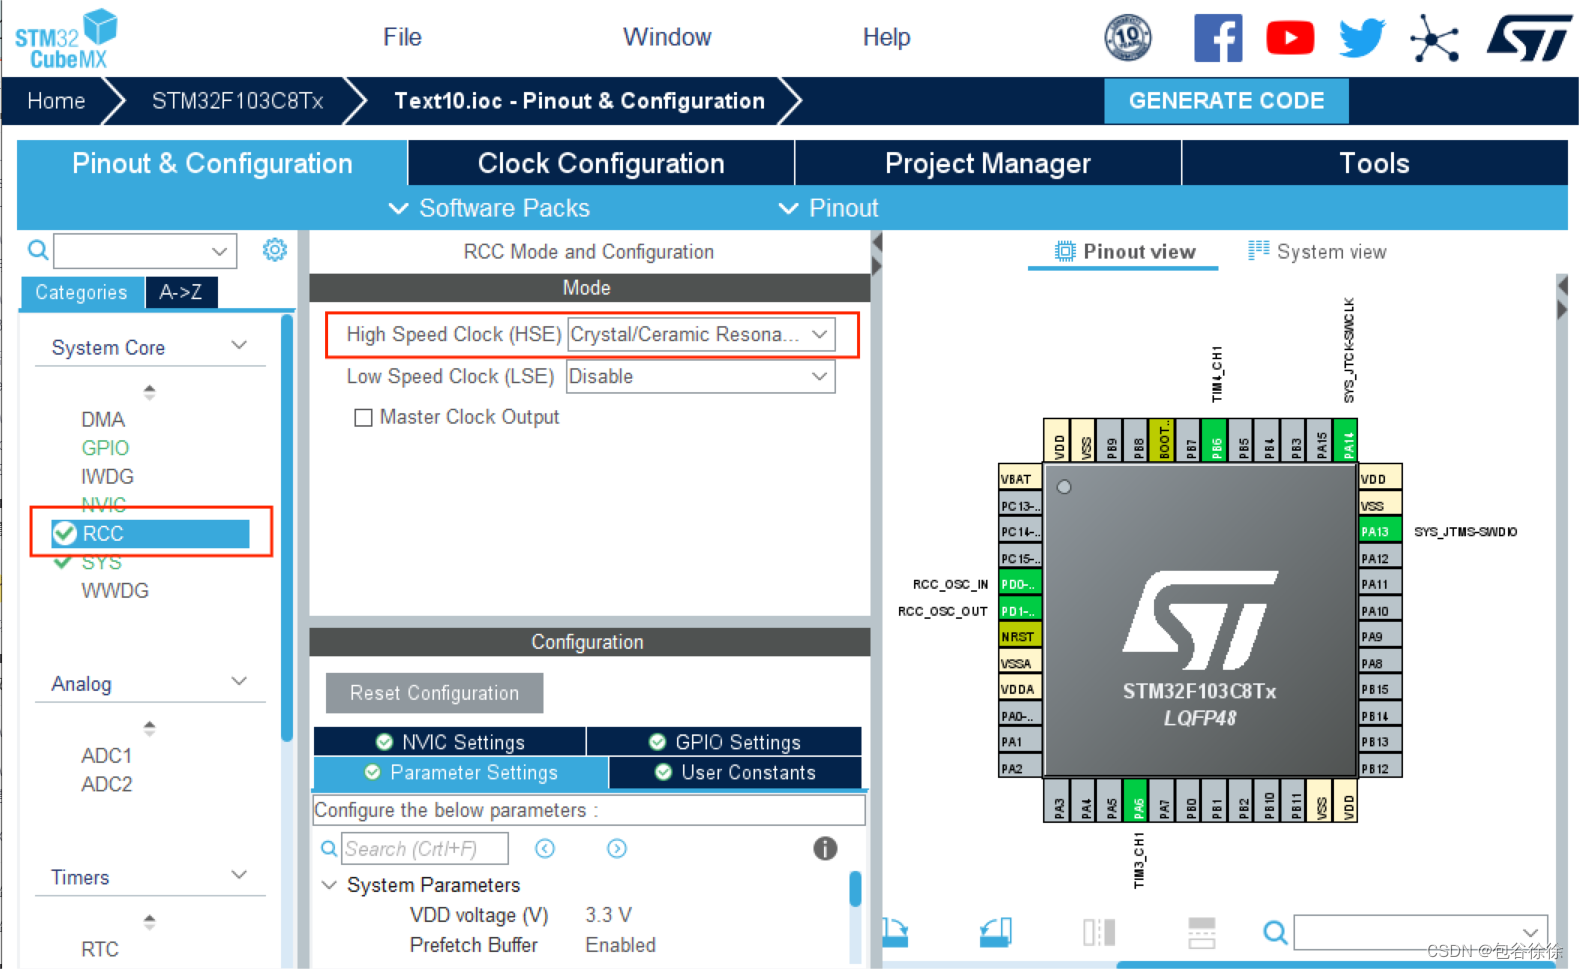Image resolution: width=1579 pixels, height=969 pixels.
Task: Open the Window menu
Action: (x=667, y=37)
